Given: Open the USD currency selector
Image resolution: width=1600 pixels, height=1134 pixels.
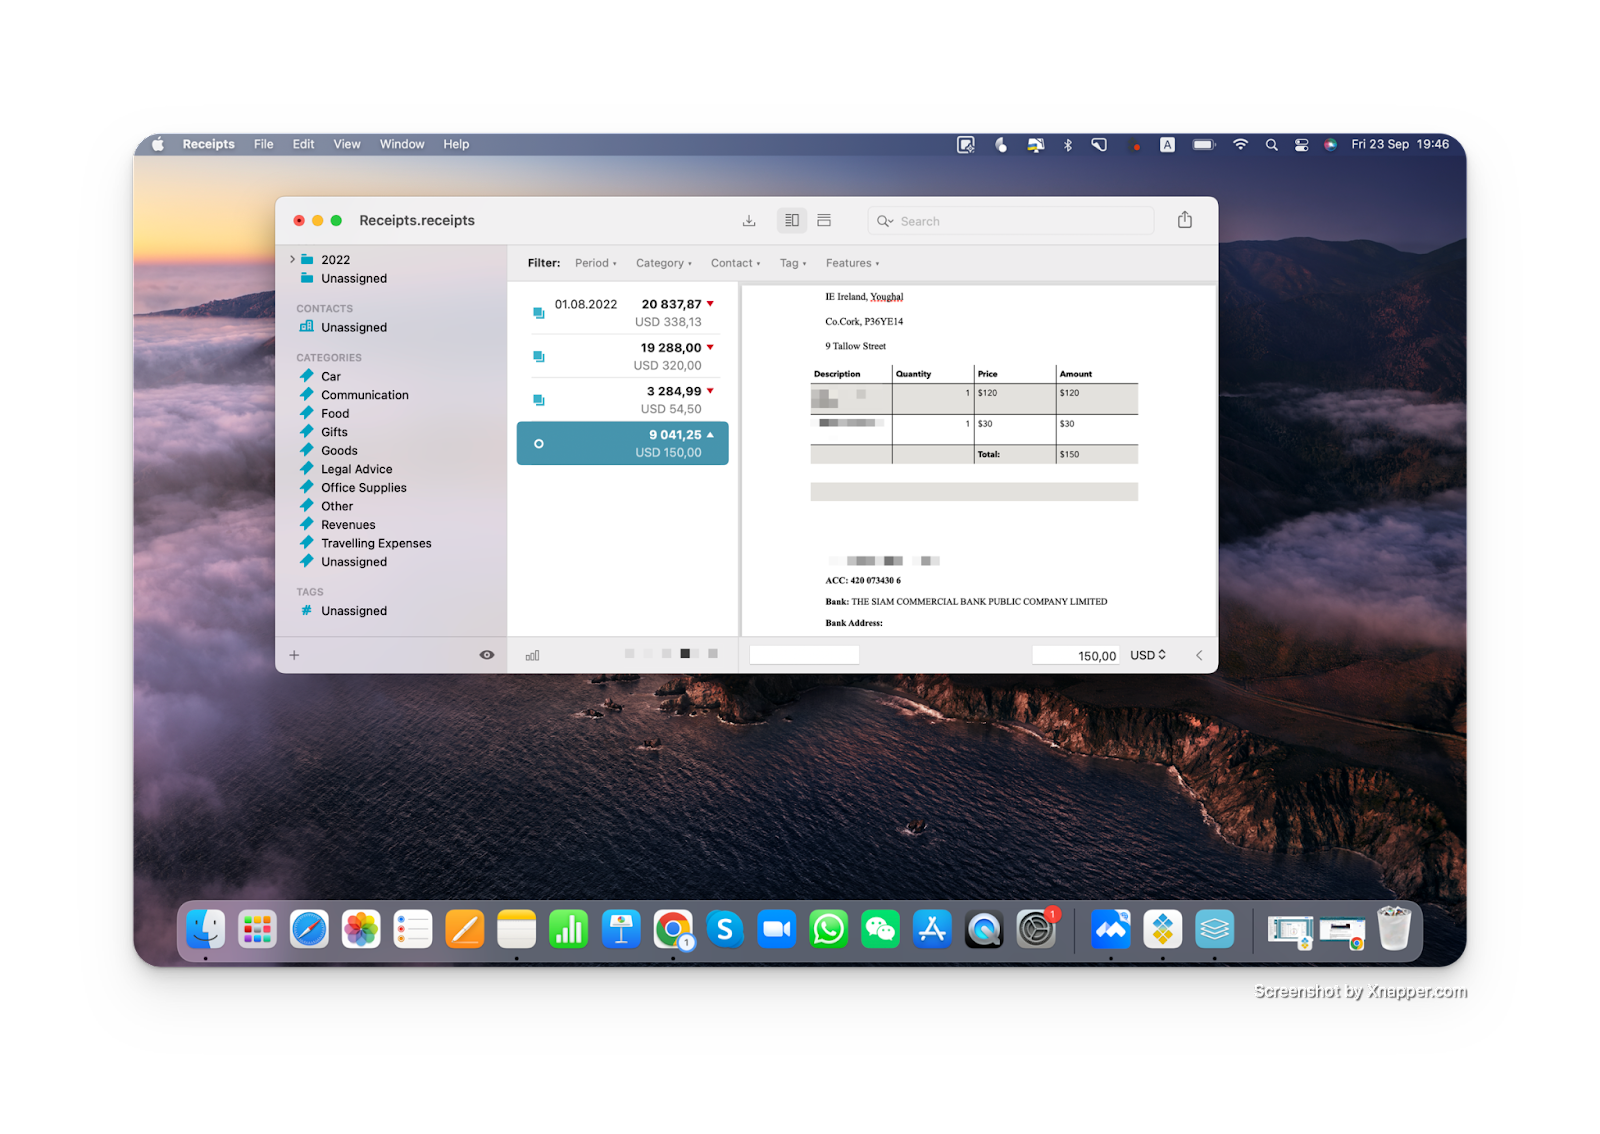Looking at the screenshot, I should (1148, 656).
